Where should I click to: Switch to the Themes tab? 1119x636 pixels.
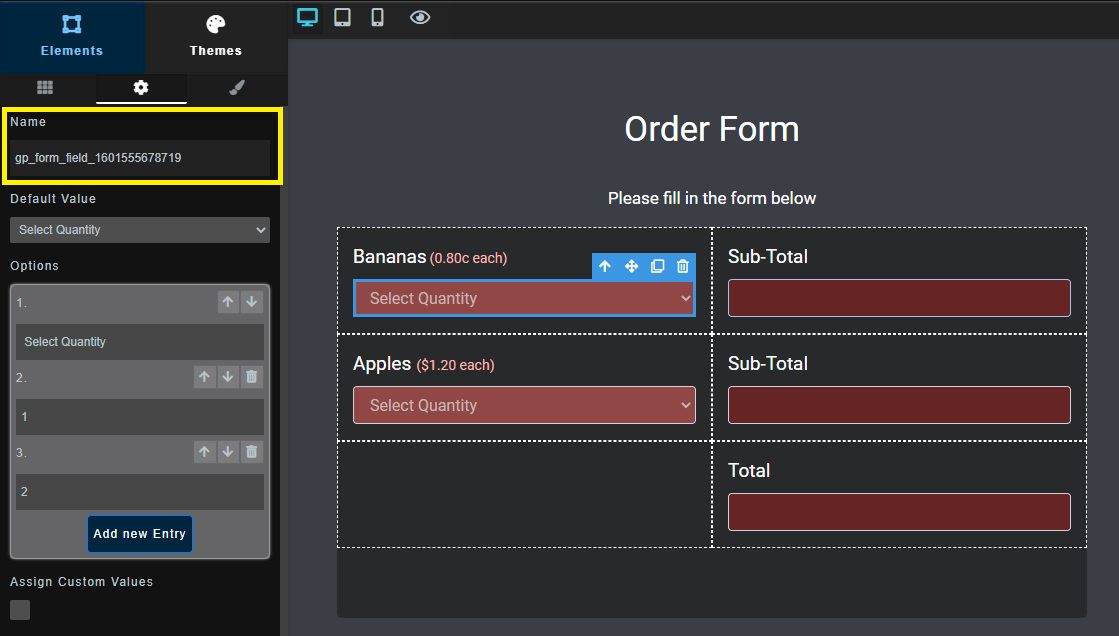click(x=216, y=36)
